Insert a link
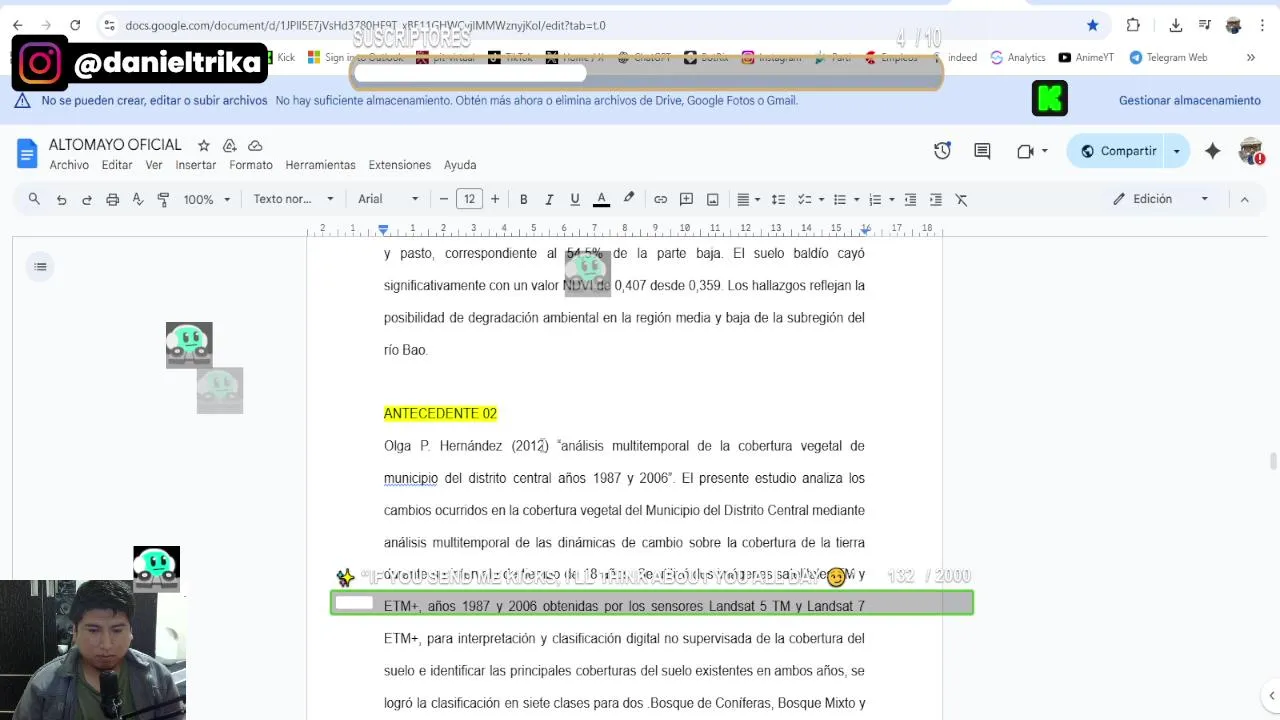The image size is (1280, 720). (x=660, y=199)
